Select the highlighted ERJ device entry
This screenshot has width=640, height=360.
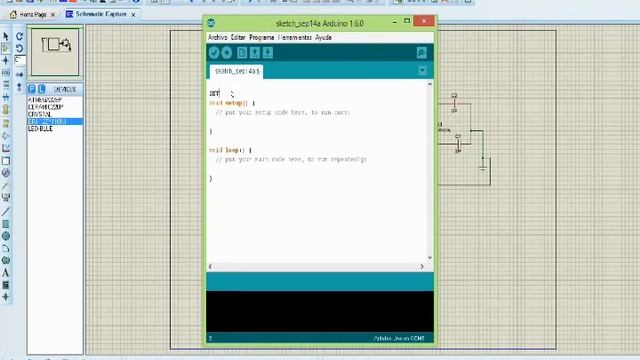coord(55,122)
